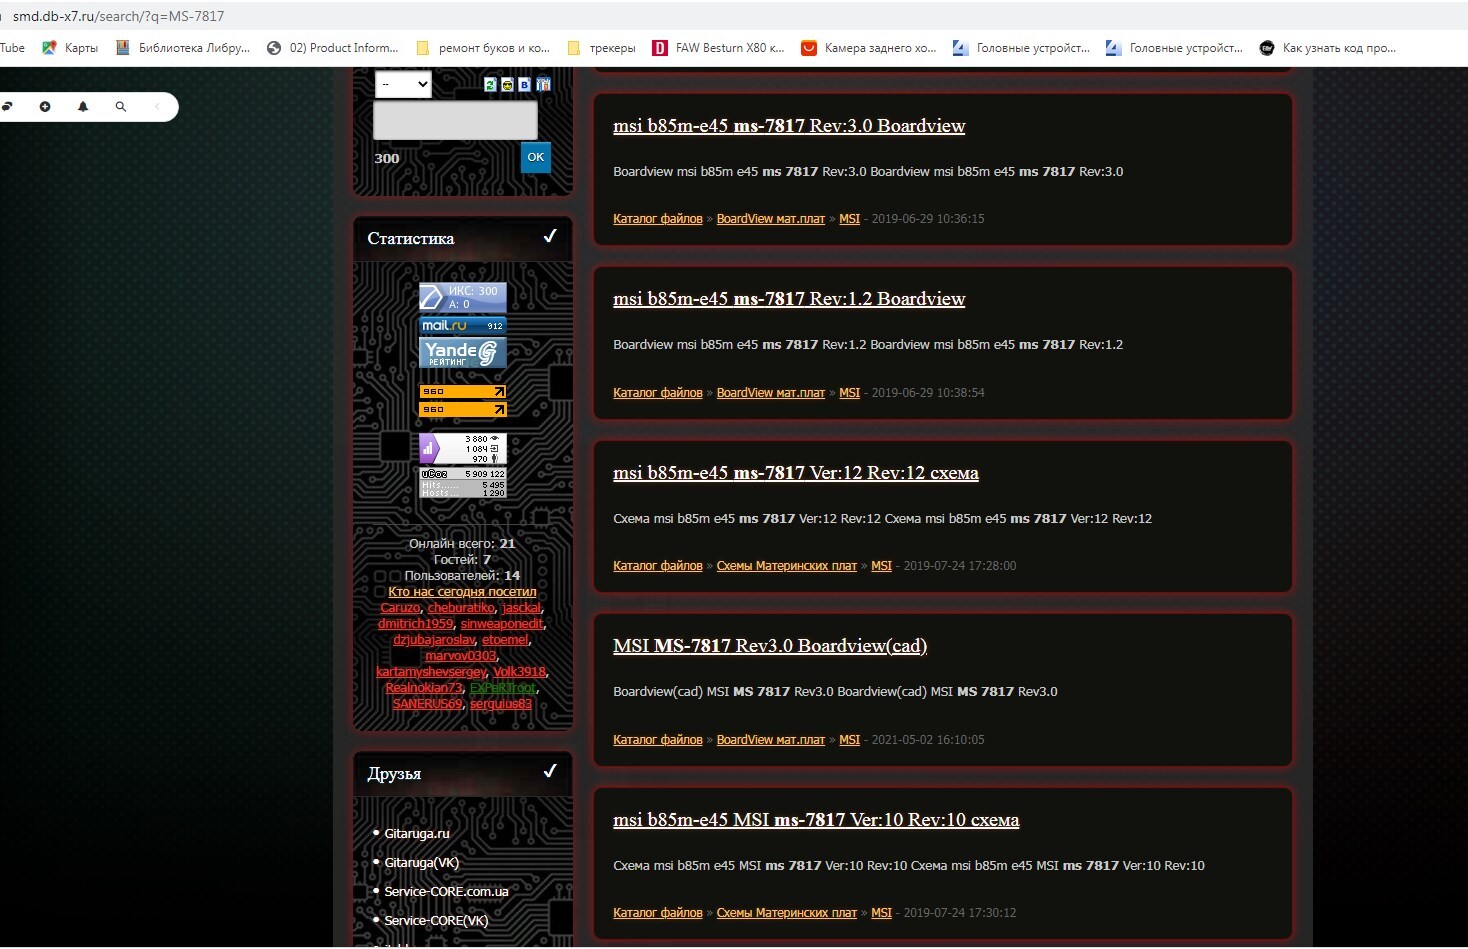Screen dimensions: 1468x949
Task: Click the browser address bar URL
Action: (118, 16)
